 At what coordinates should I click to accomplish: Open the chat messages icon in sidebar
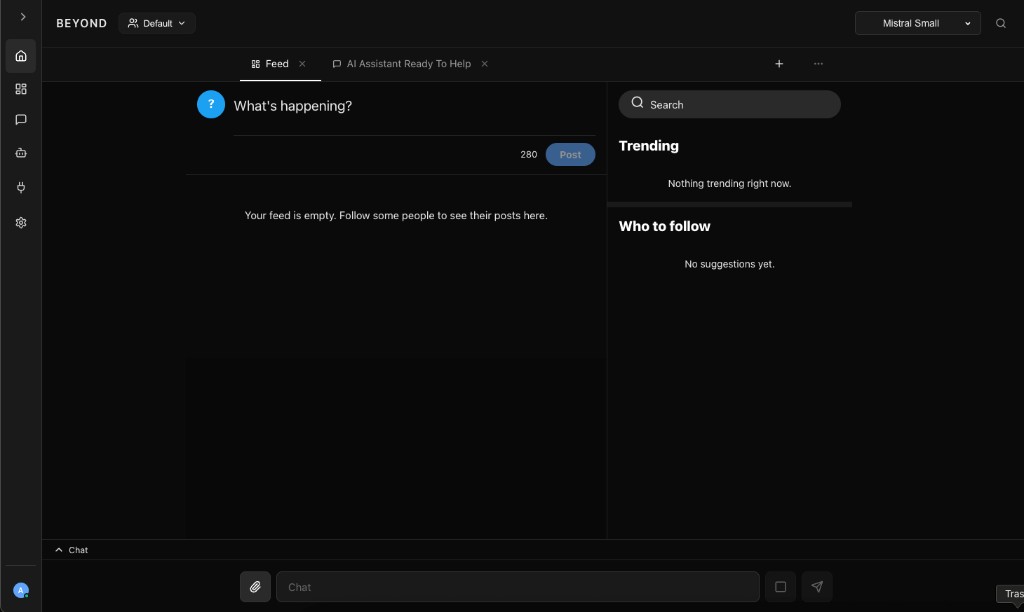[x=20, y=120]
